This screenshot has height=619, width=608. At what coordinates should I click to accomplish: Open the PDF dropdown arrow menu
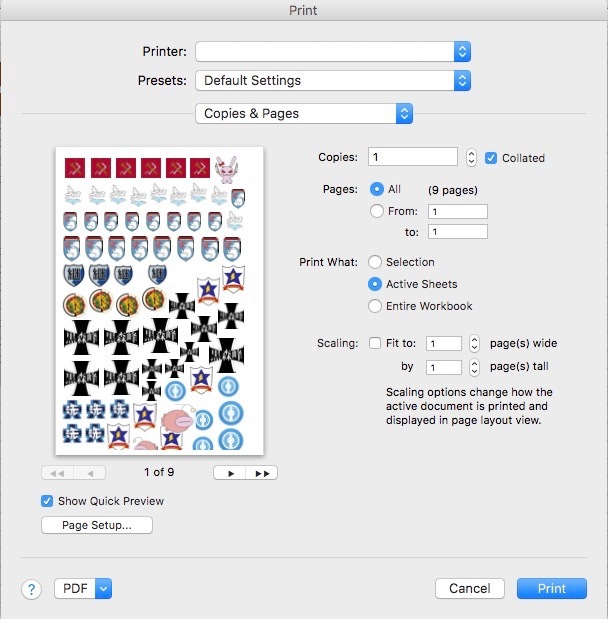[x=103, y=589]
